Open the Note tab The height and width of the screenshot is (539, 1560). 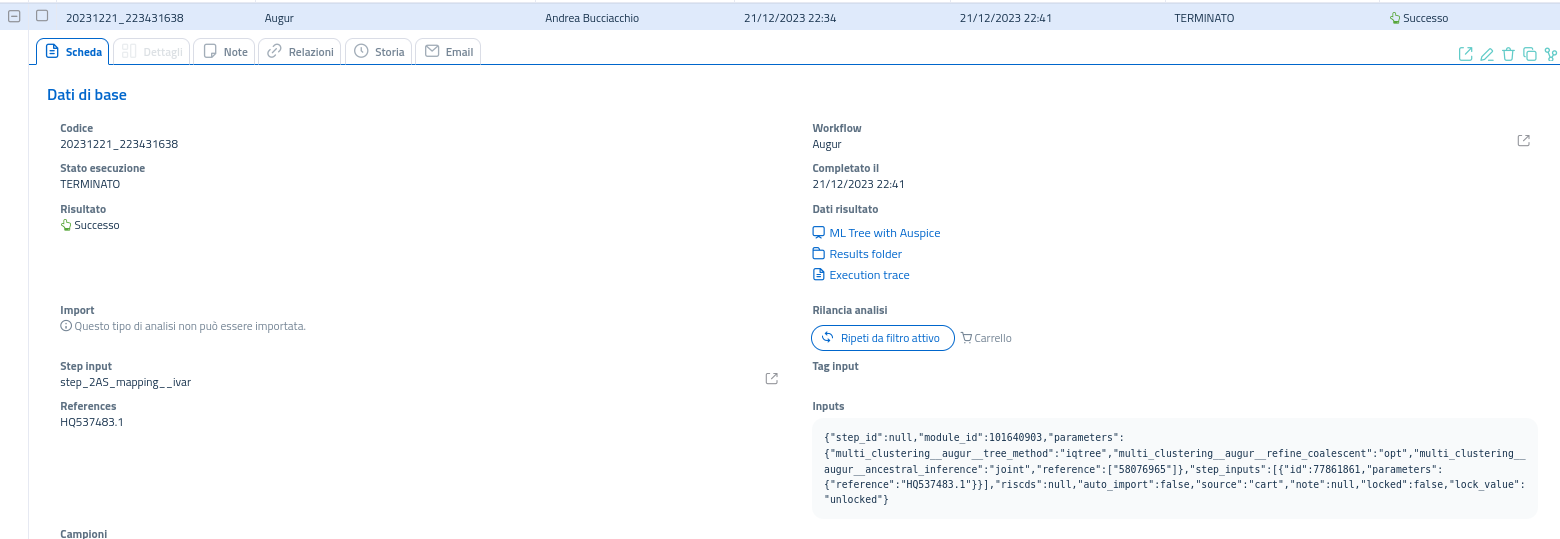click(x=225, y=52)
